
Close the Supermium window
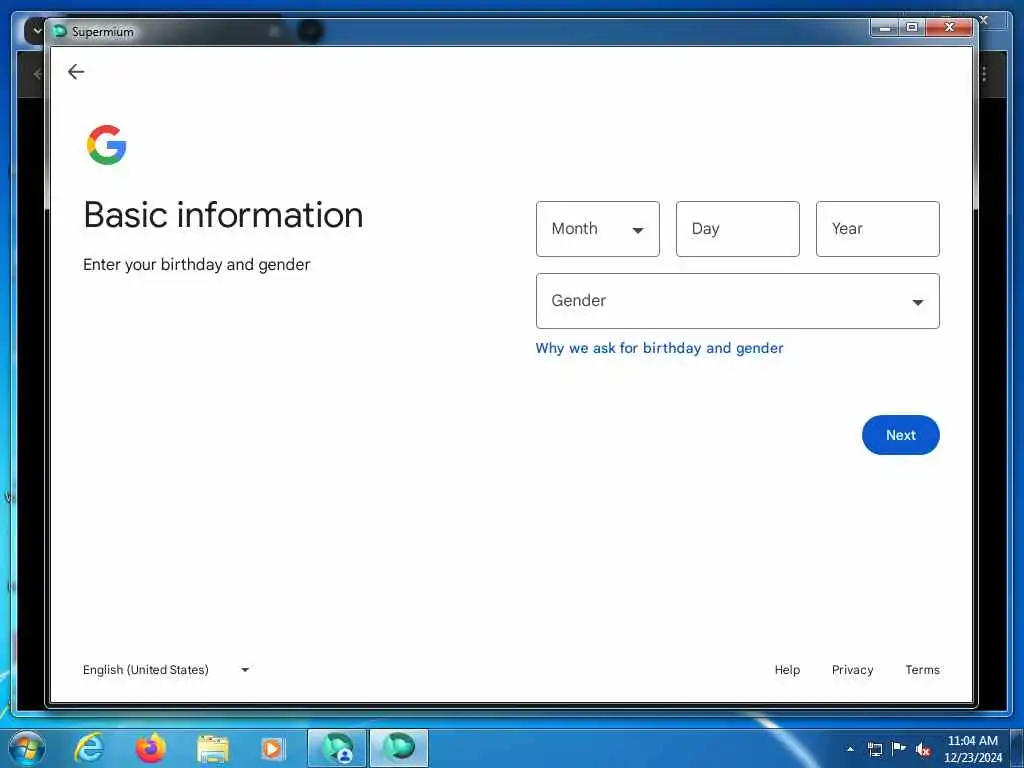pyautogui.click(x=950, y=27)
